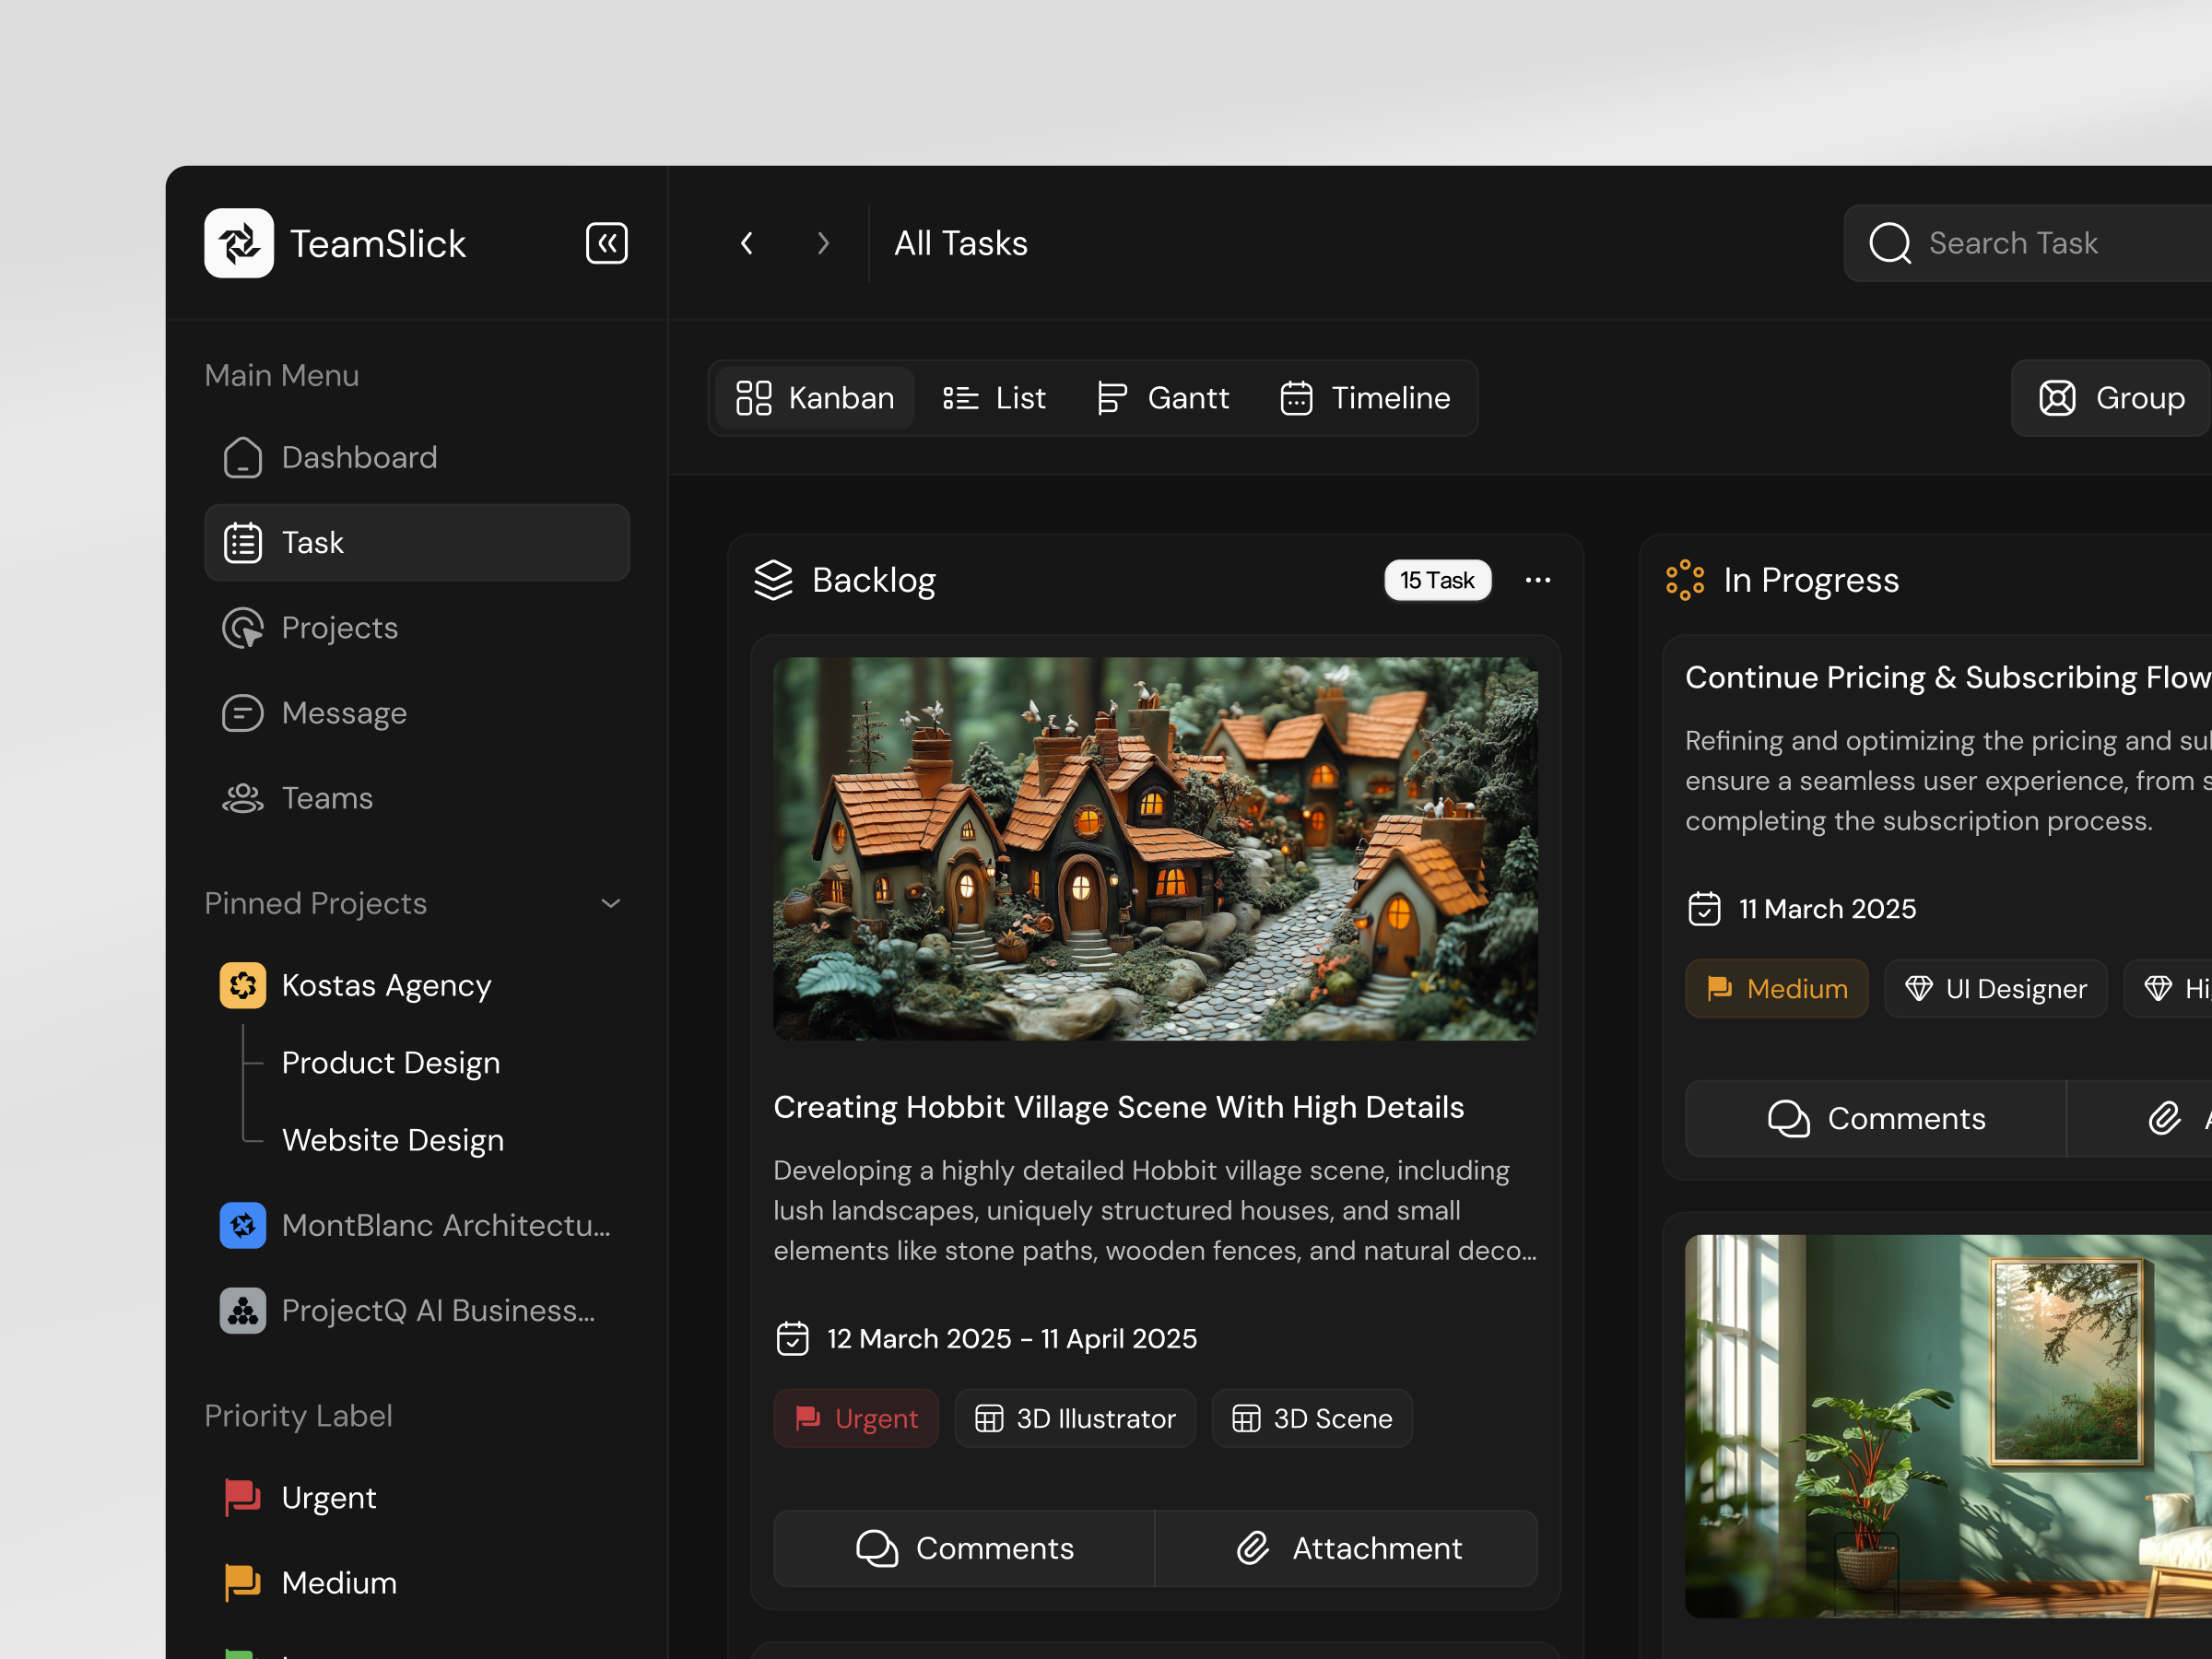Click the In Progress status icon
Viewport: 2212px width, 1659px height.
(1685, 580)
